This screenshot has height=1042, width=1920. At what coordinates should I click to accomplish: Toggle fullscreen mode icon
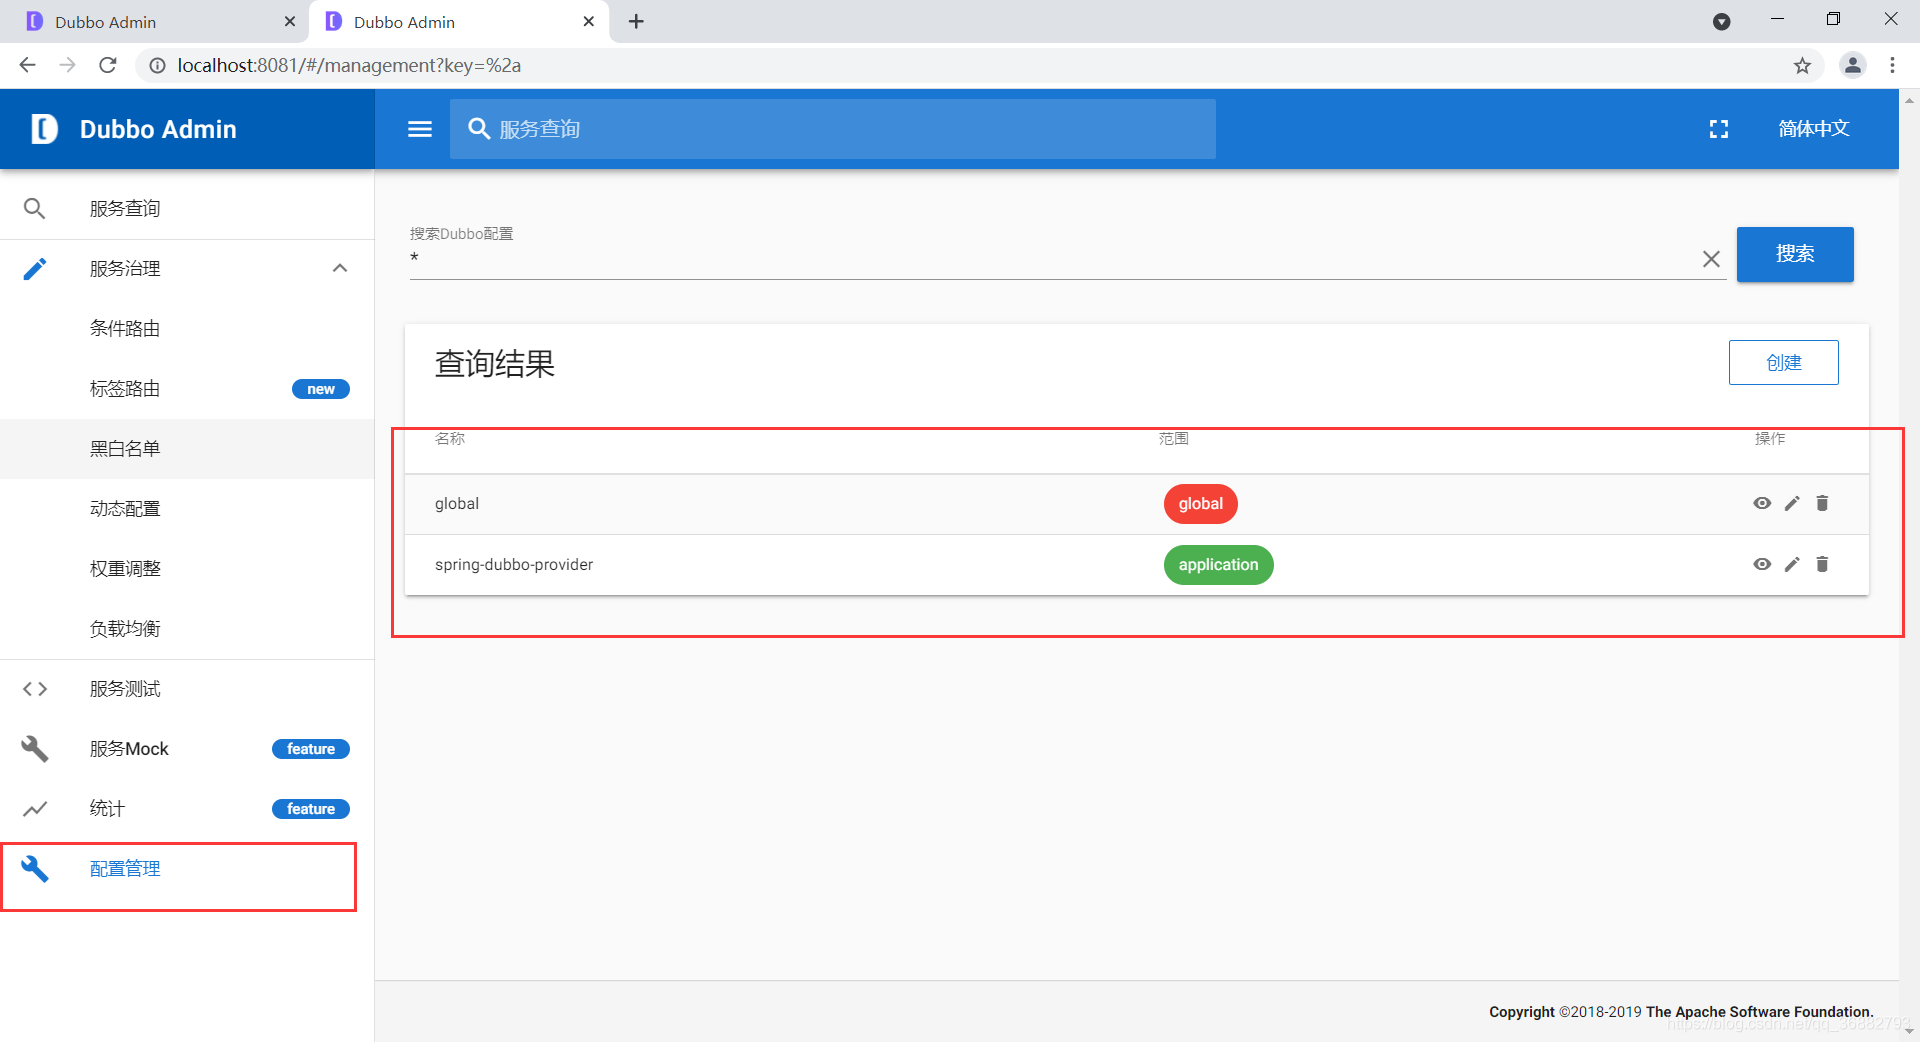click(1718, 129)
